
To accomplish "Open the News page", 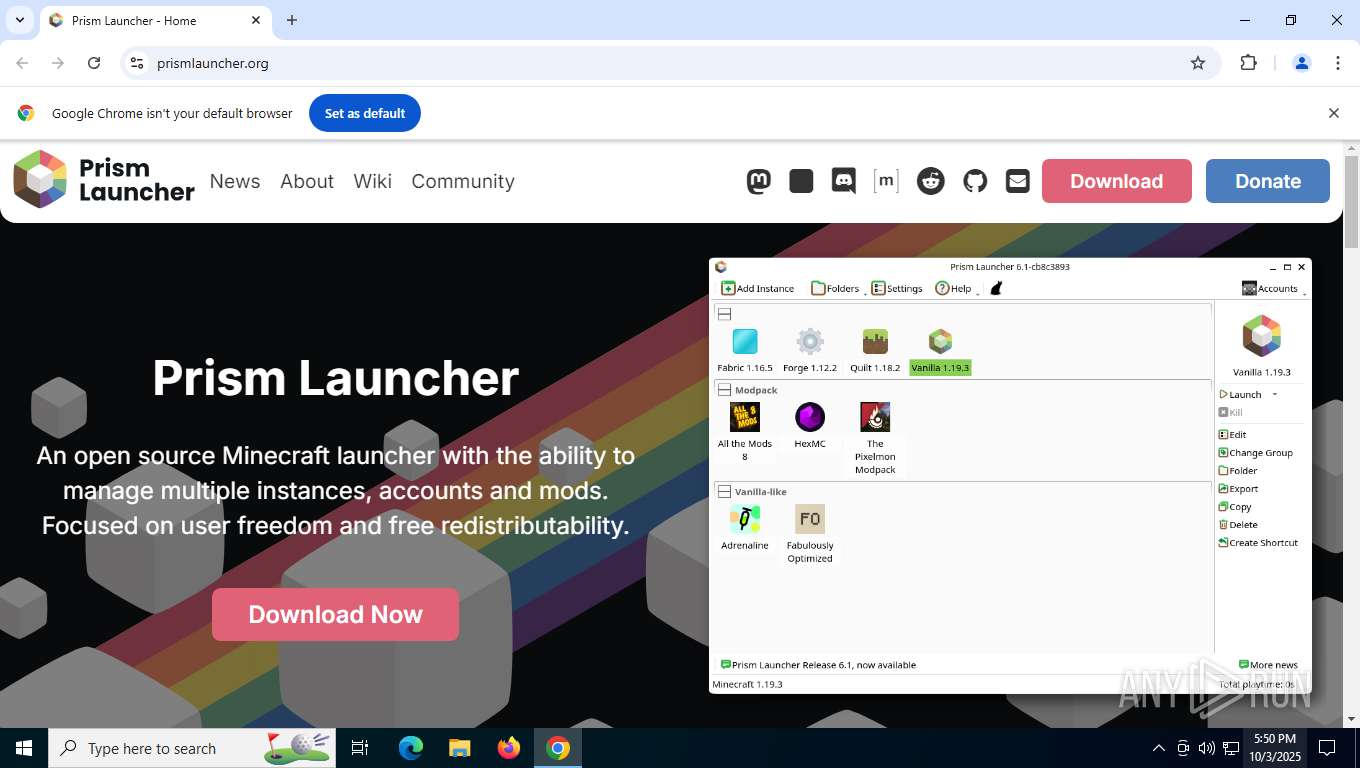I will (235, 181).
